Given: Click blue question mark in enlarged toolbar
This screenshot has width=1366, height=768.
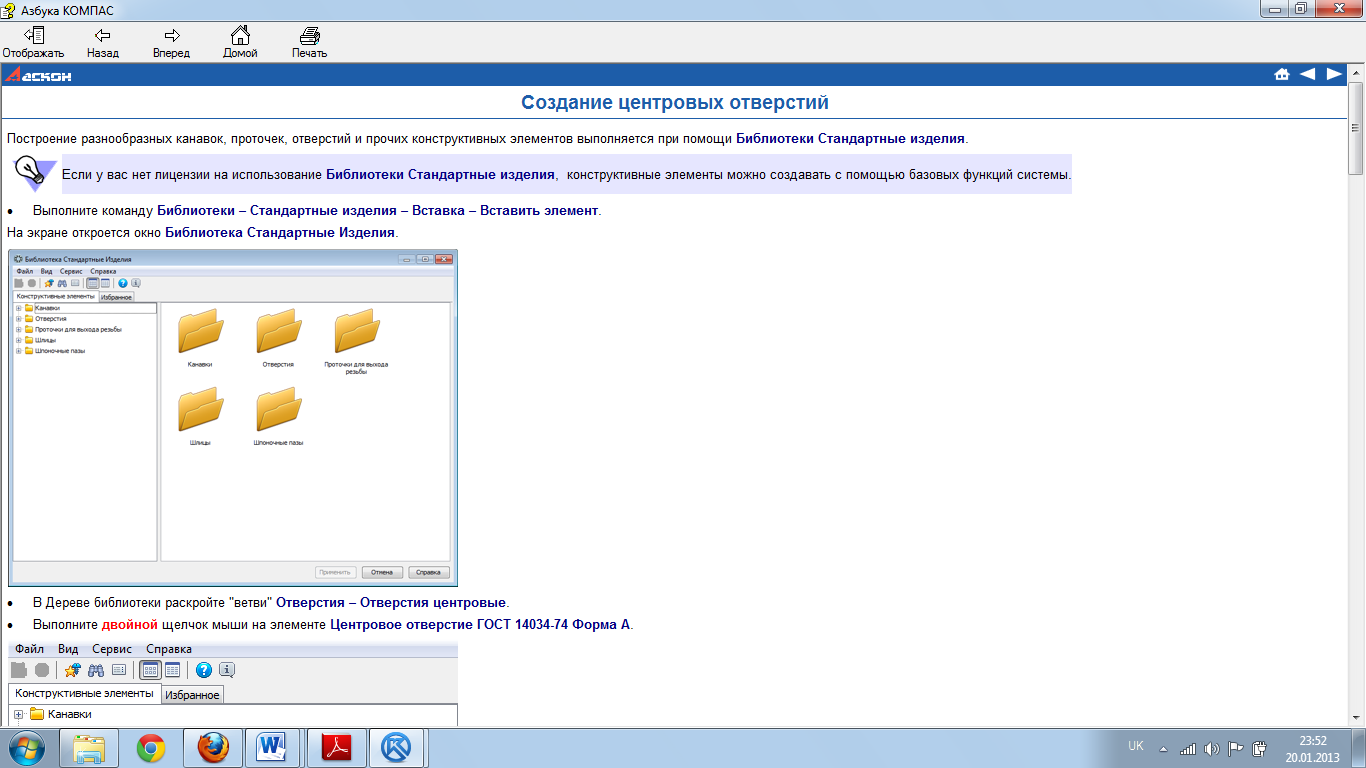Looking at the screenshot, I should 203,670.
